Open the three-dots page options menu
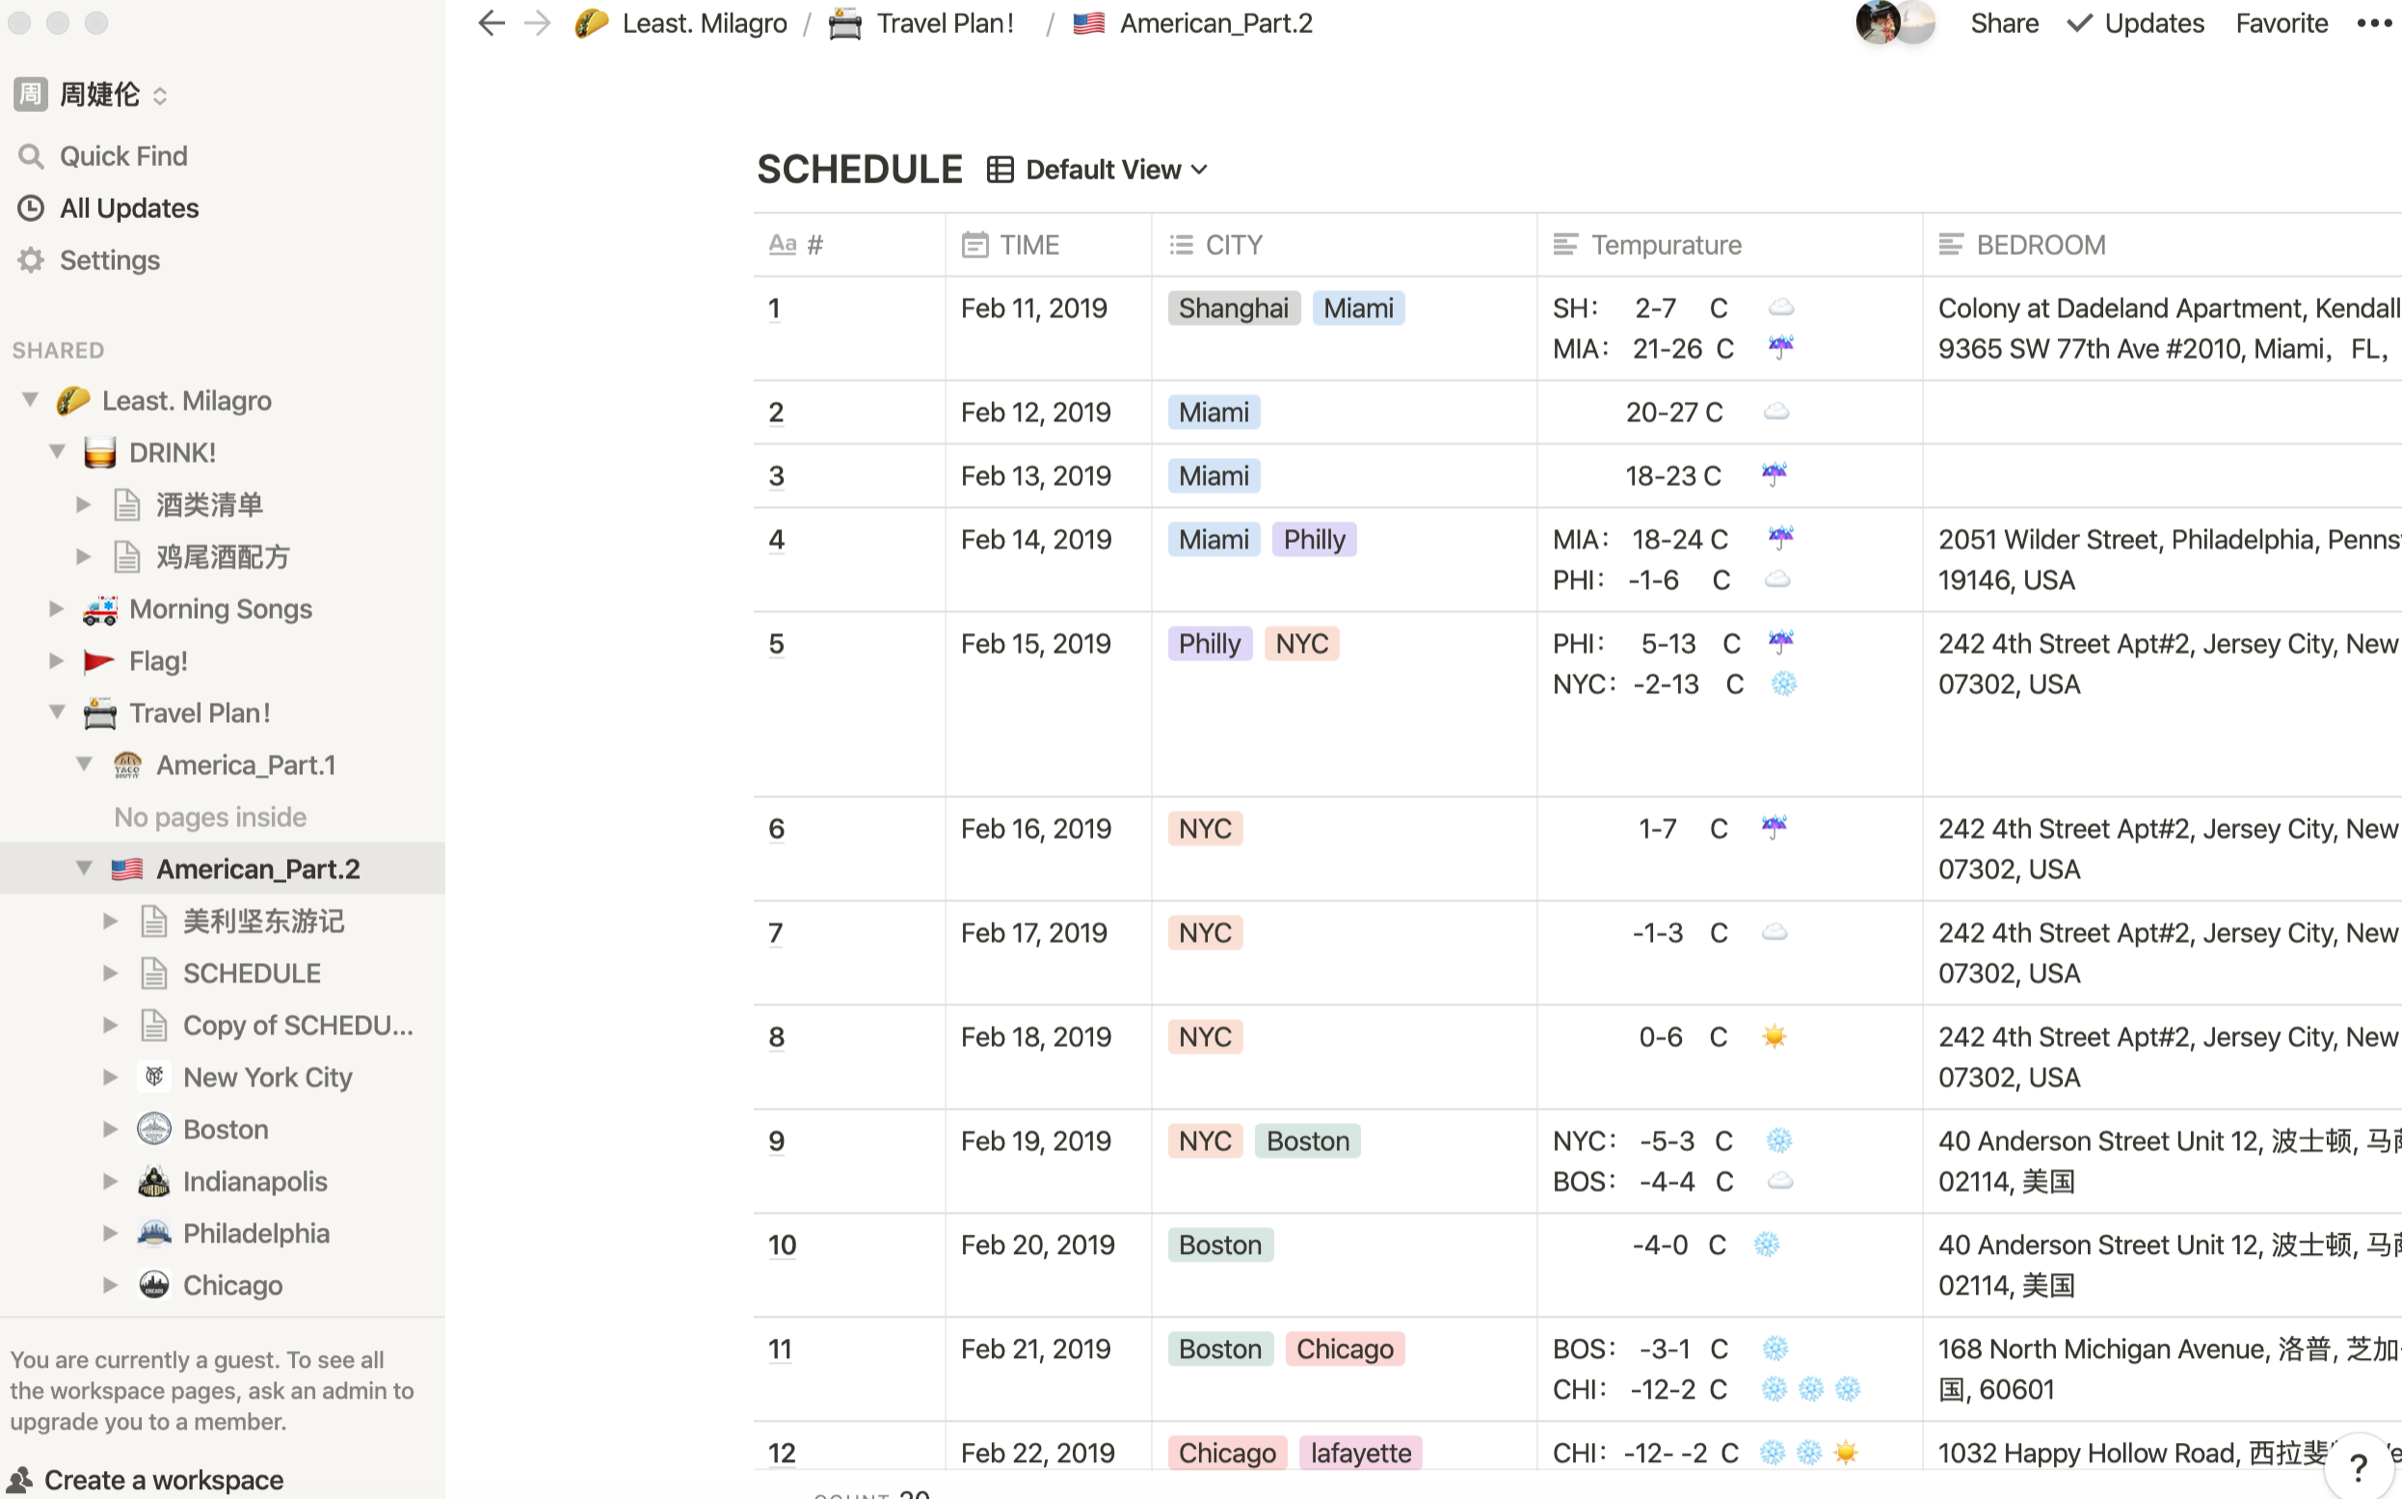 tap(2373, 23)
